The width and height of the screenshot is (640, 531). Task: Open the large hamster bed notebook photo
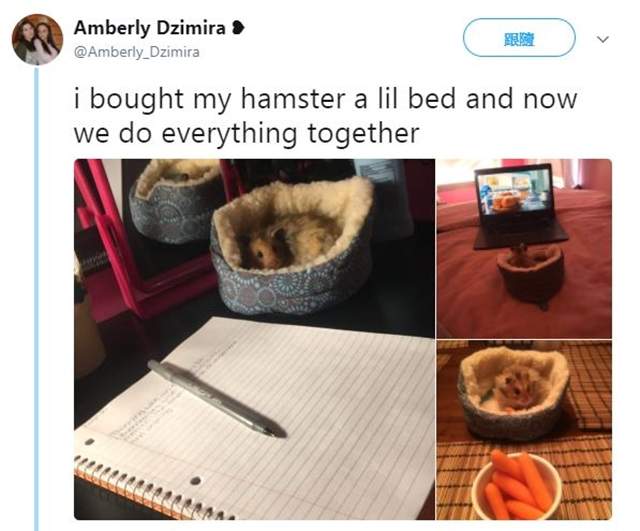tap(254, 339)
